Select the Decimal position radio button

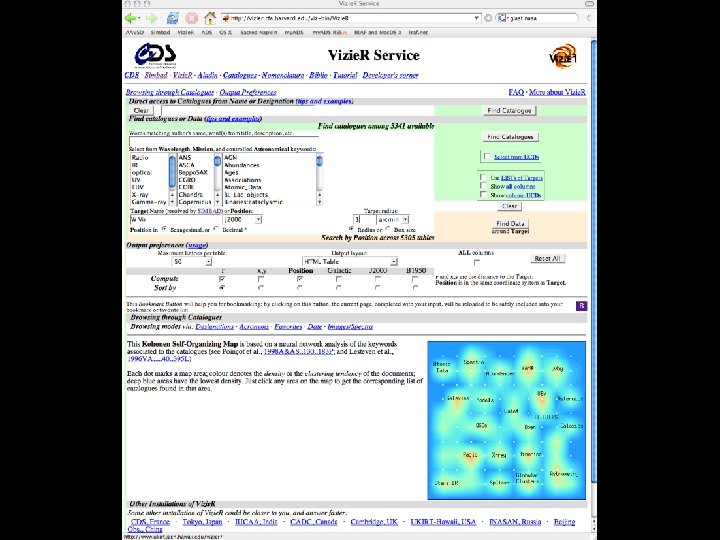(216, 229)
